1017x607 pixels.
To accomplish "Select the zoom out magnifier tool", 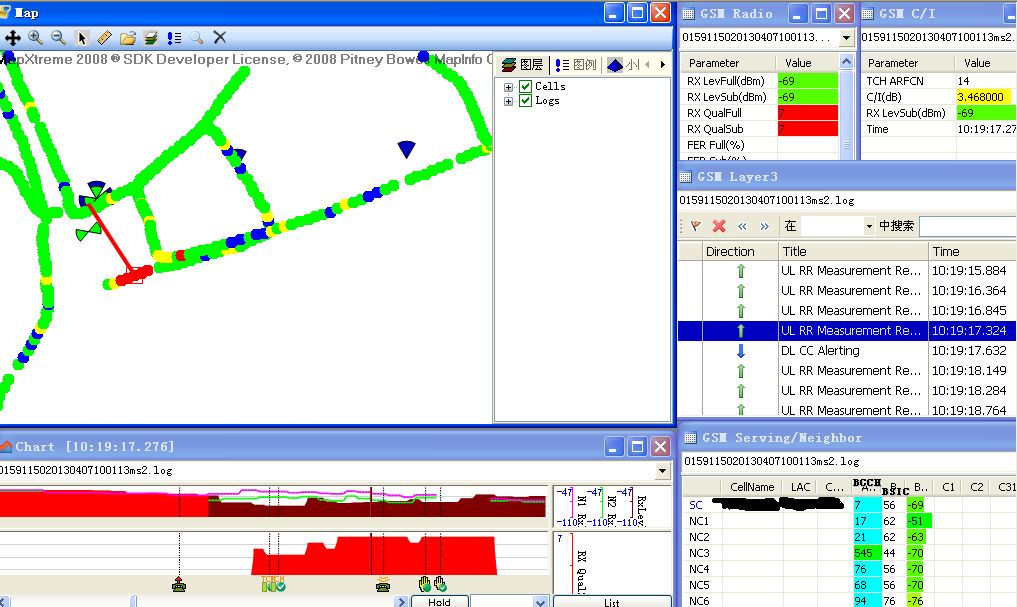I will tap(58, 38).
